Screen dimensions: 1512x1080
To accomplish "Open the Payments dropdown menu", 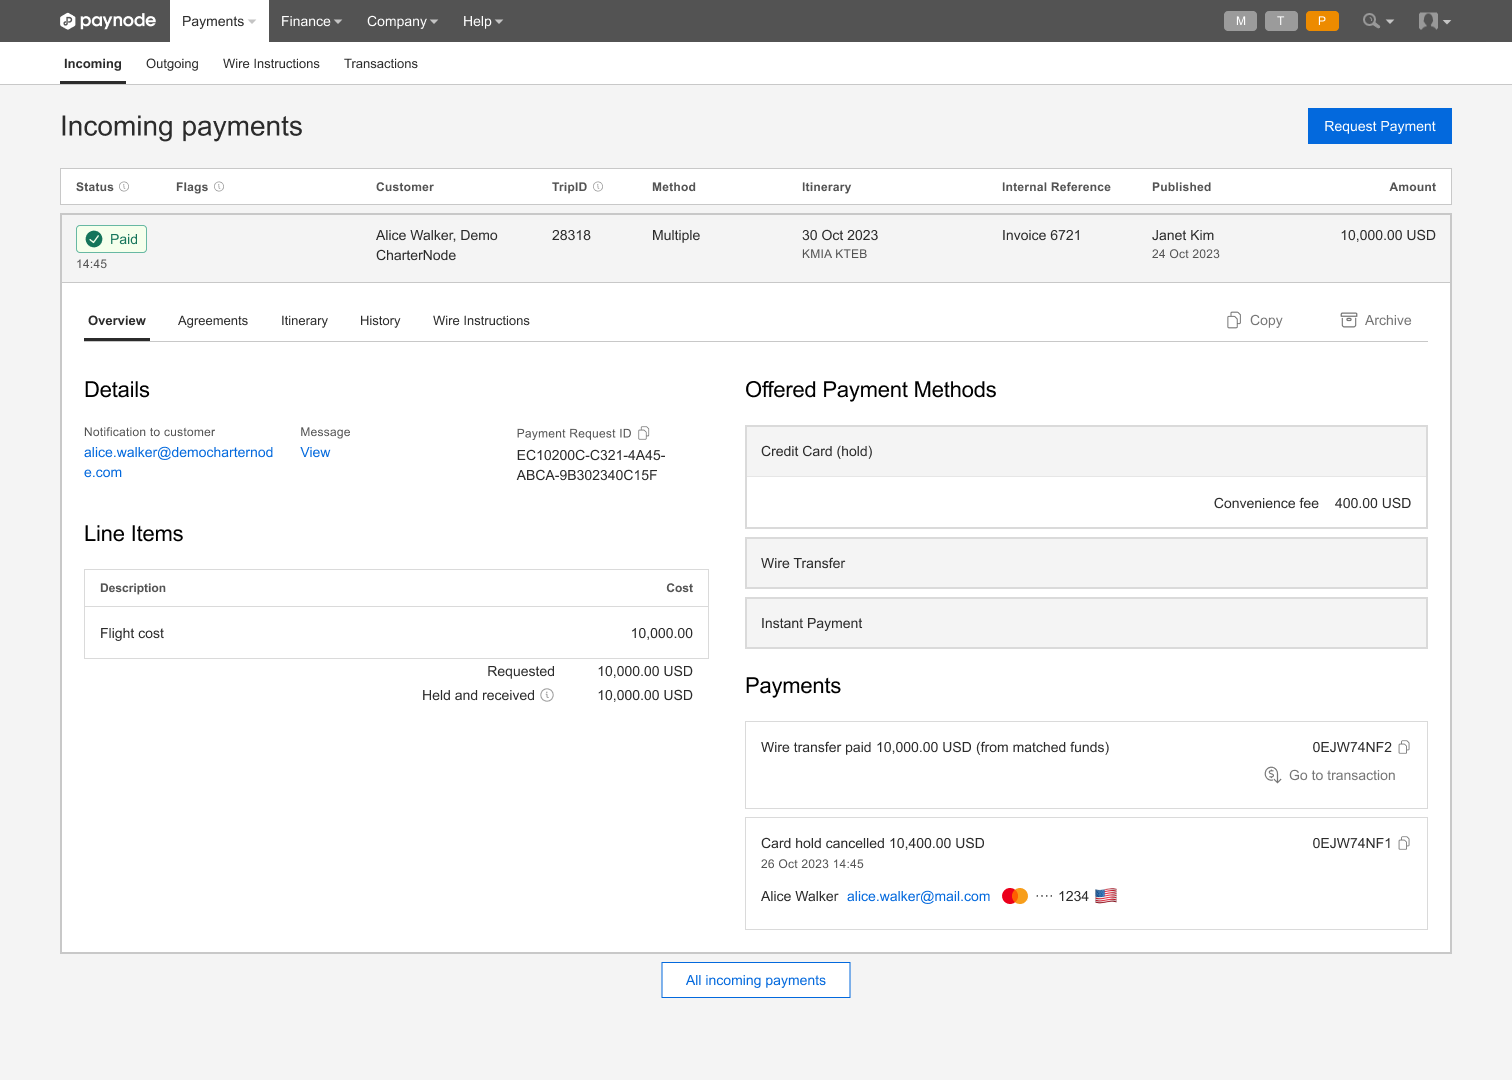I will pyautogui.click(x=219, y=21).
